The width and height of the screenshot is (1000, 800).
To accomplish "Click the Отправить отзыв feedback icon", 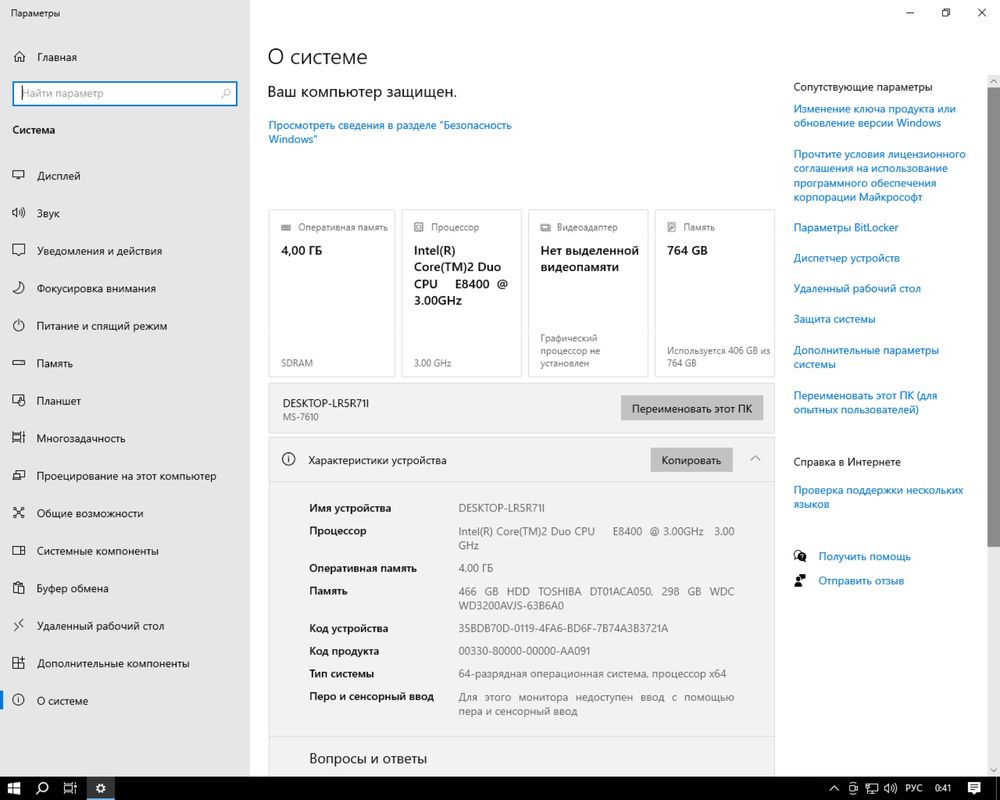I will point(800,581).
